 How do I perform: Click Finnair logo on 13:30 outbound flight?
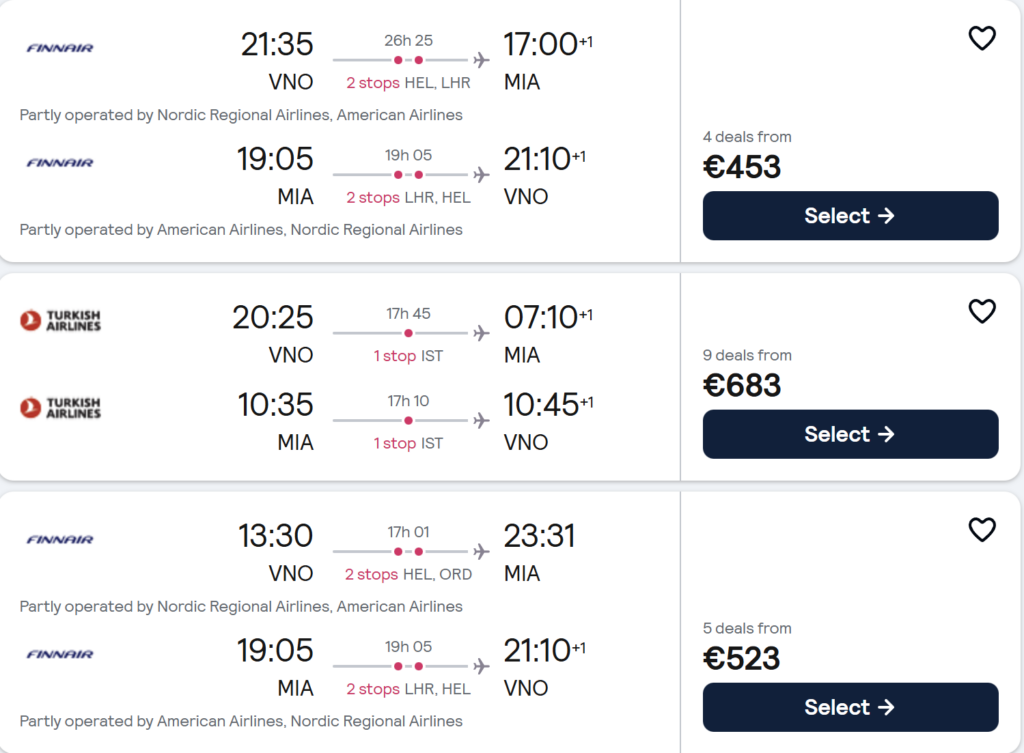(x=60, y=539)
